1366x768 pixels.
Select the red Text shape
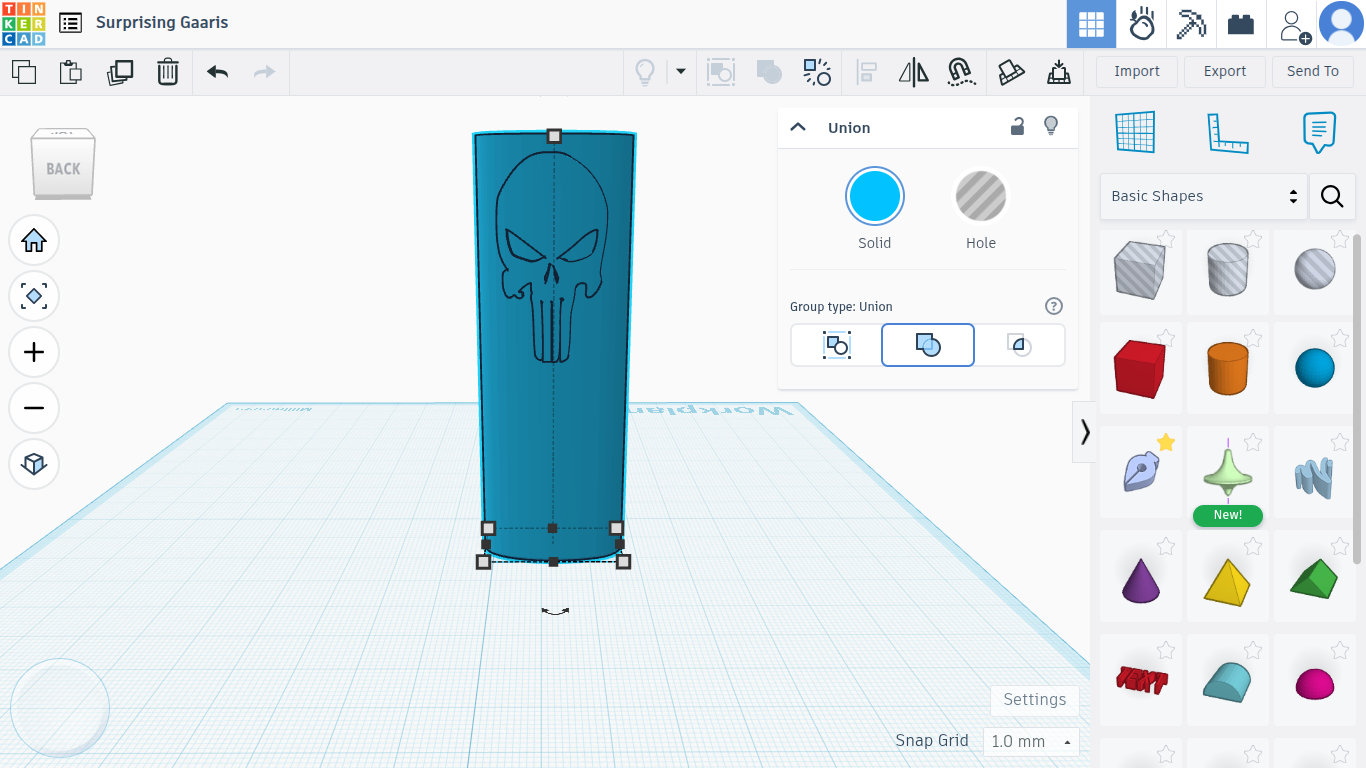1140,681
